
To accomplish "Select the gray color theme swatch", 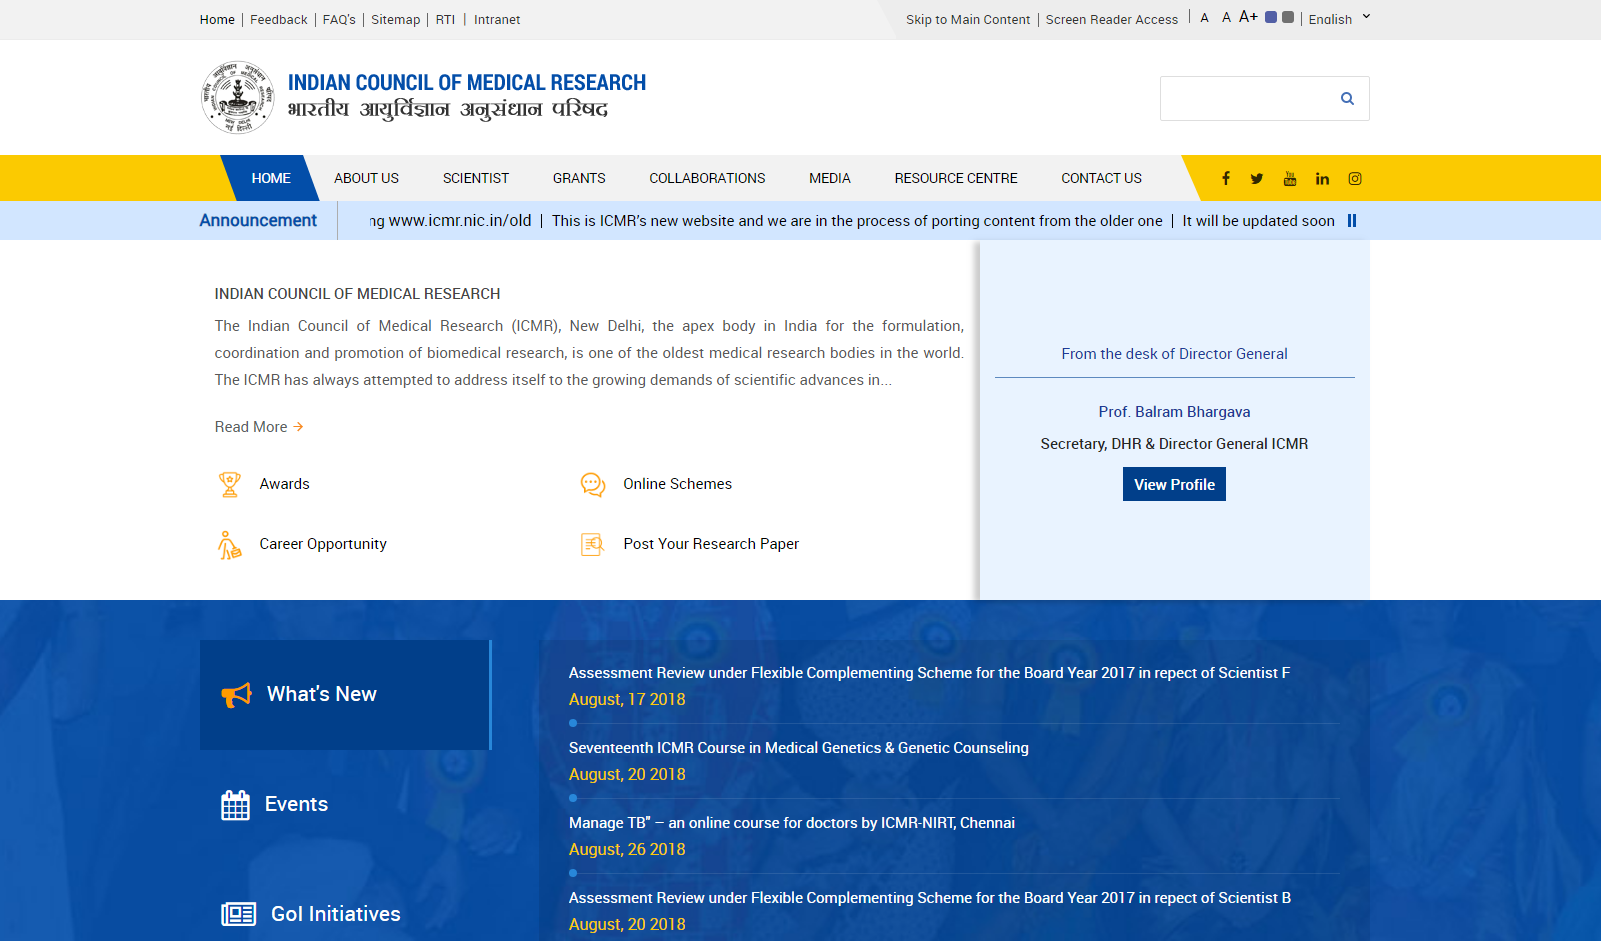I will pos(1288,17).
